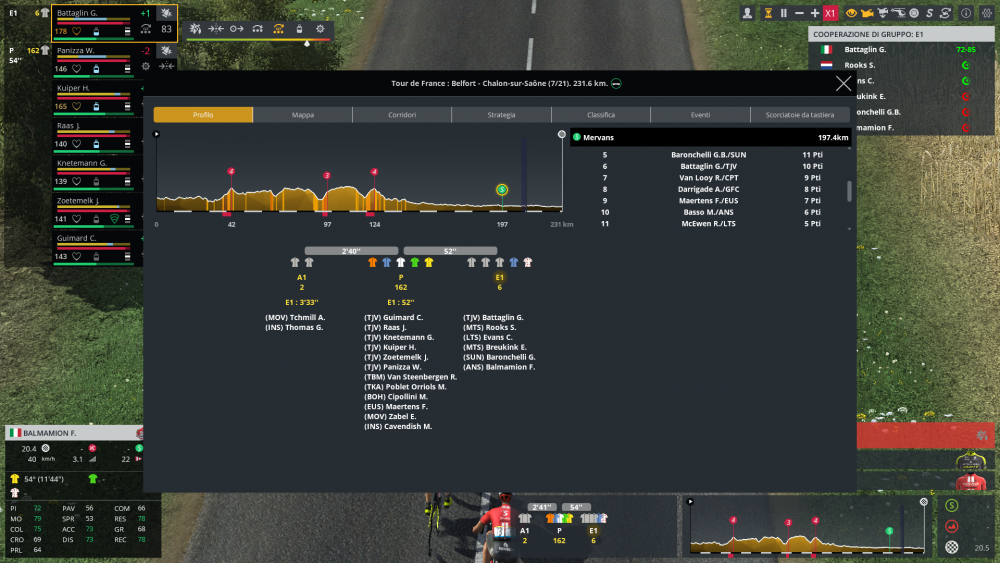Click checkered finish flag icon bottom right

click(952, 547)
